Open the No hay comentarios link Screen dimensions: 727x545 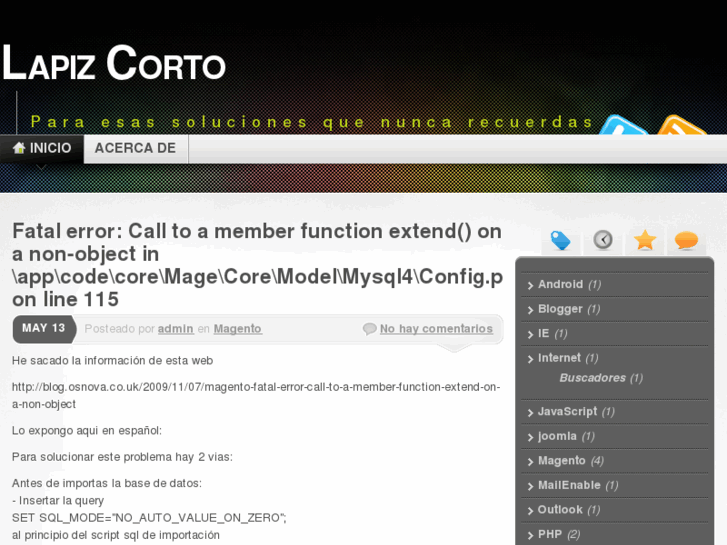point(436,329)
